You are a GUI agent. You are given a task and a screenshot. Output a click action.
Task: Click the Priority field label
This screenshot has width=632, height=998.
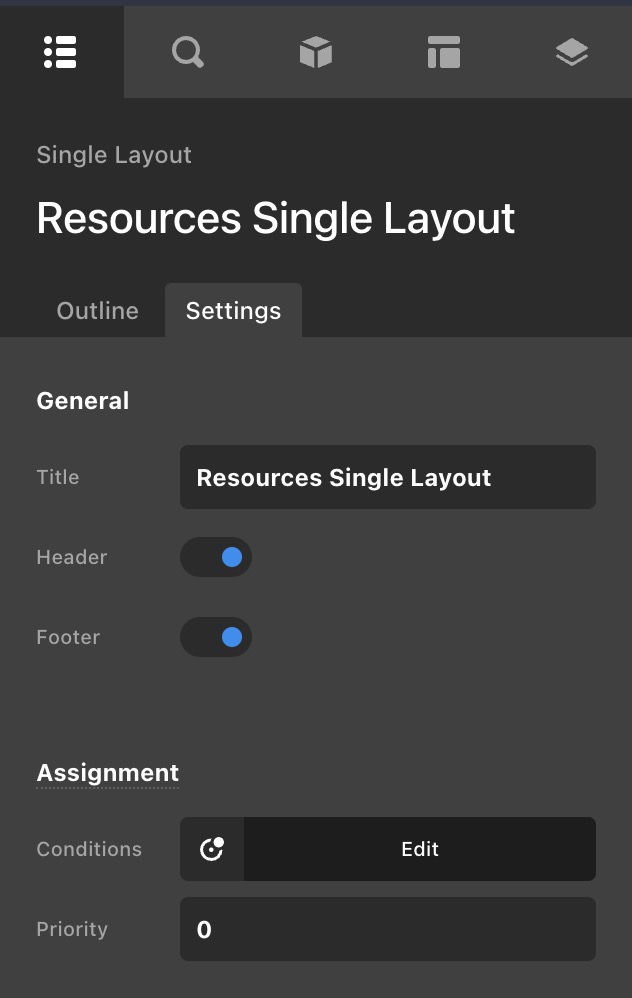coord(72,929)
